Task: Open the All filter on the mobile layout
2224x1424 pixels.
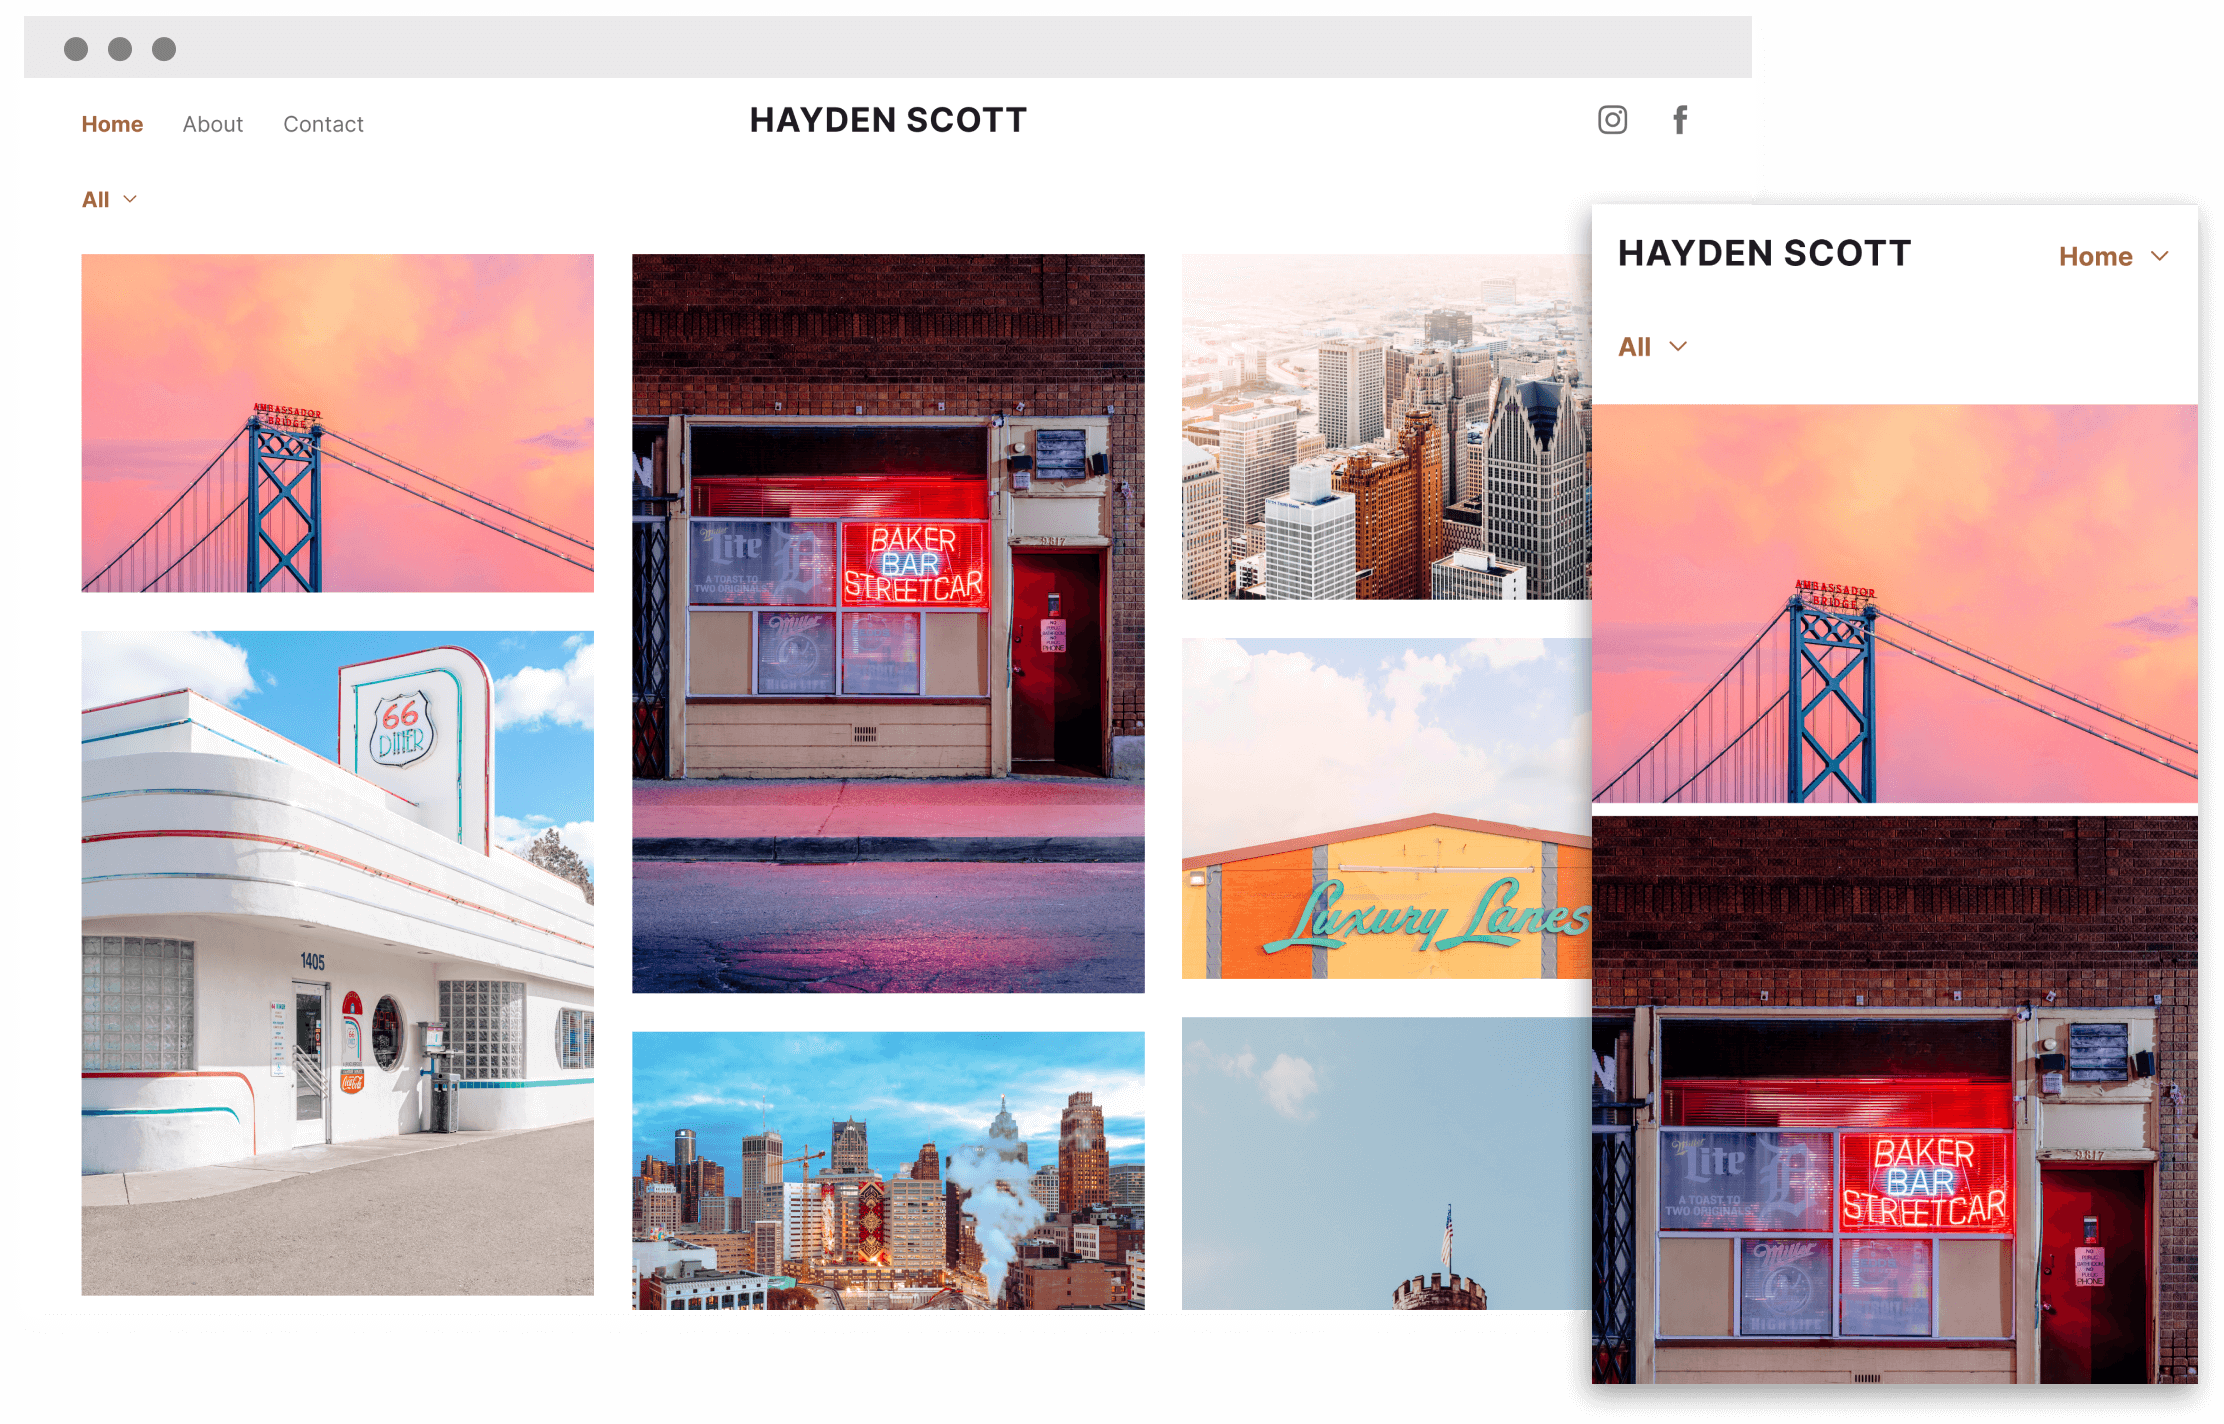Action: [x=1638, y=346]
